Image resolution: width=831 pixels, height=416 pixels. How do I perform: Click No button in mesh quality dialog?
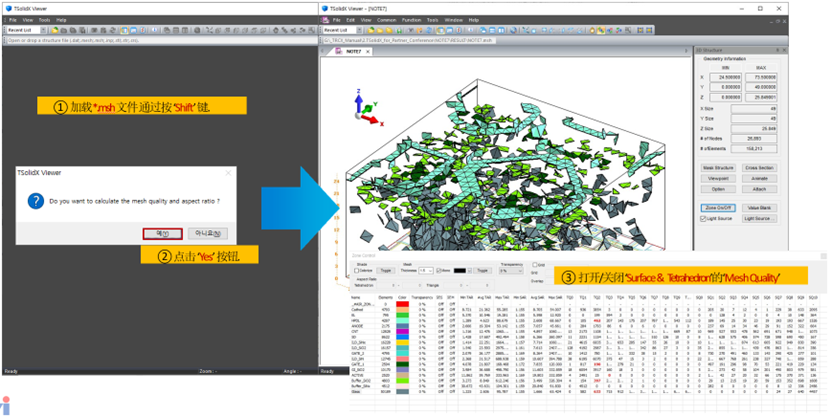(x=208, y=234)
